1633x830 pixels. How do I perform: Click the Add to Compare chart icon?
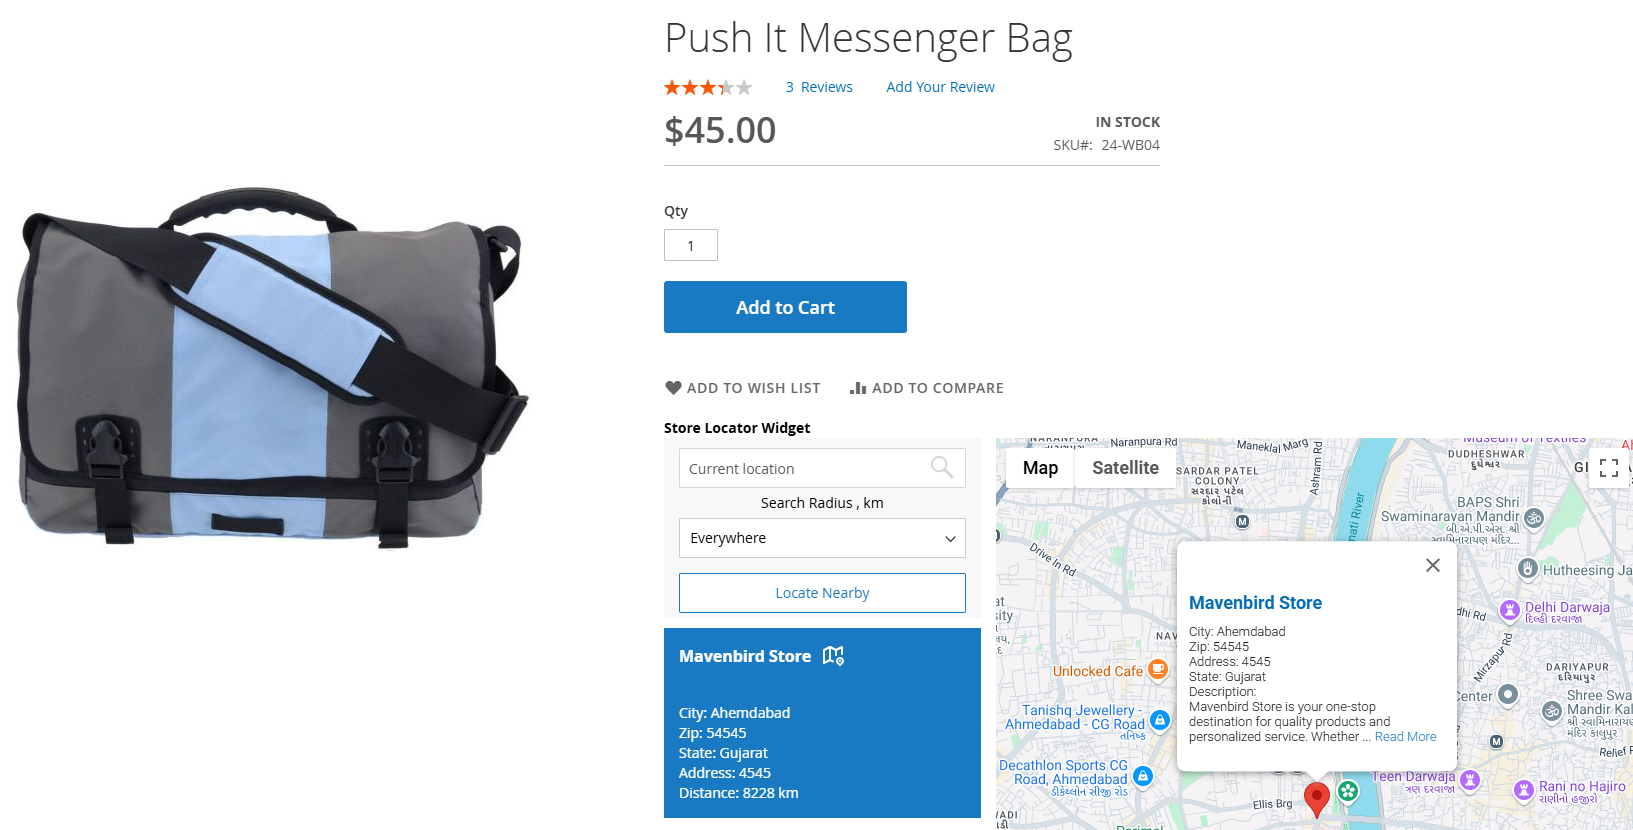pyautogui.click(x=858, y=388)
